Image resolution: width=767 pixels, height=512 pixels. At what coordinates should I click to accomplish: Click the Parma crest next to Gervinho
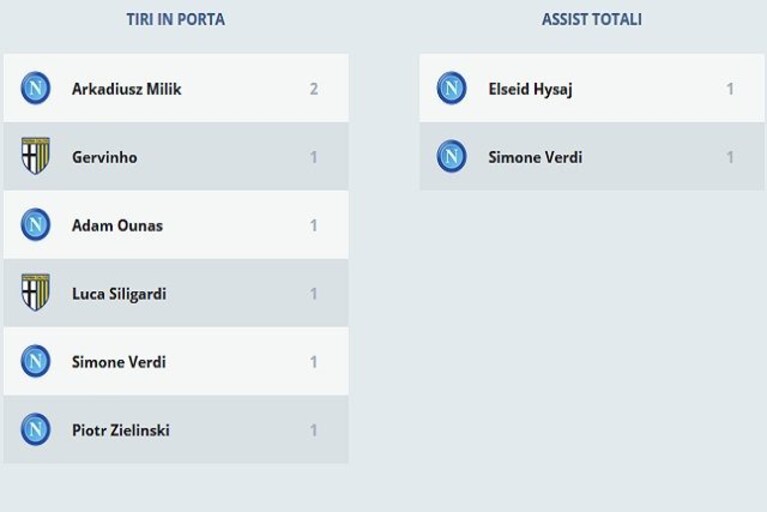point(36,156)
